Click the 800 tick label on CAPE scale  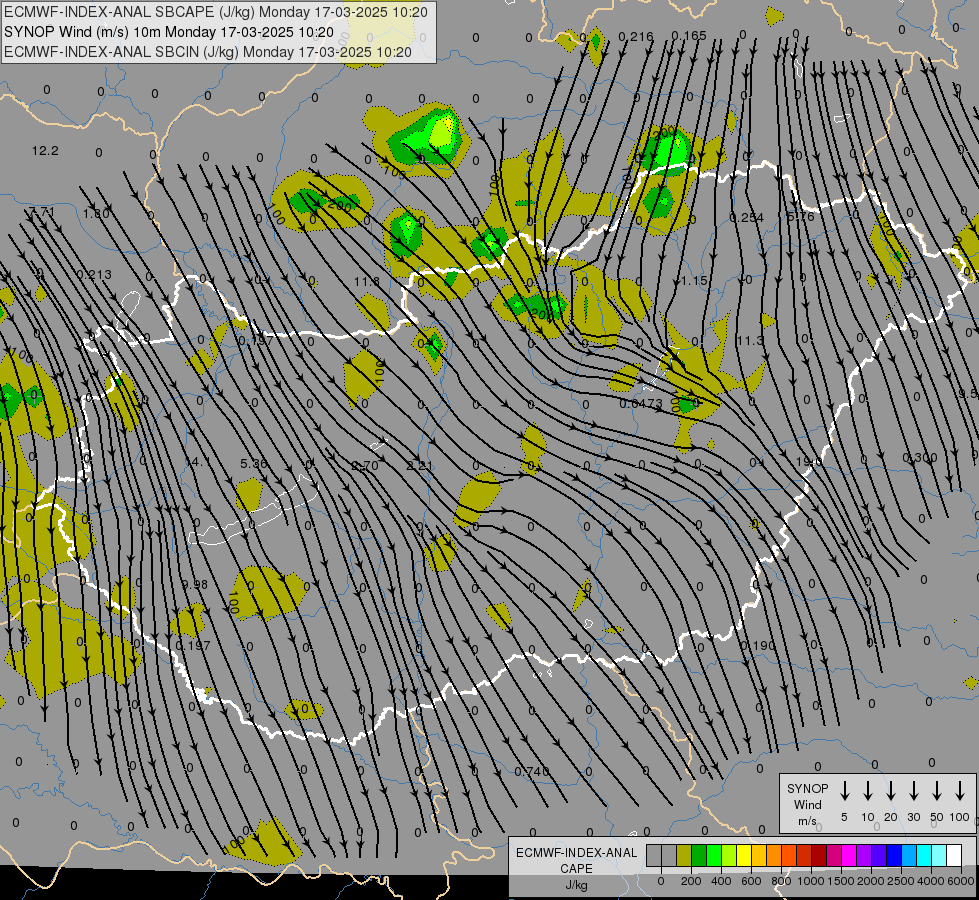[x=781, y=881]
